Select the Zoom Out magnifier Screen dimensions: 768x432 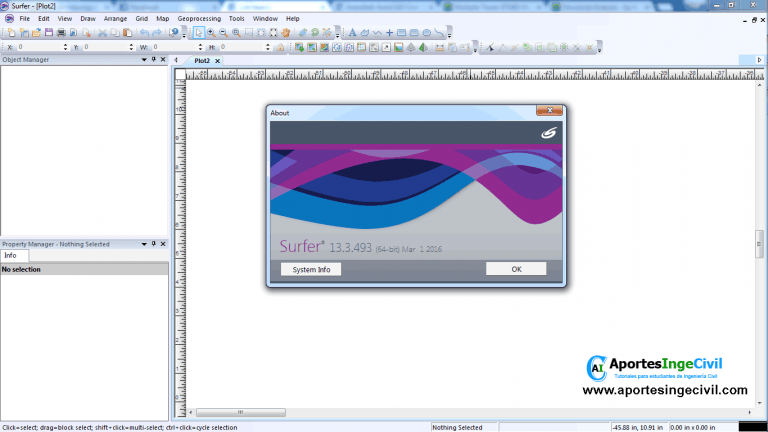223,33
